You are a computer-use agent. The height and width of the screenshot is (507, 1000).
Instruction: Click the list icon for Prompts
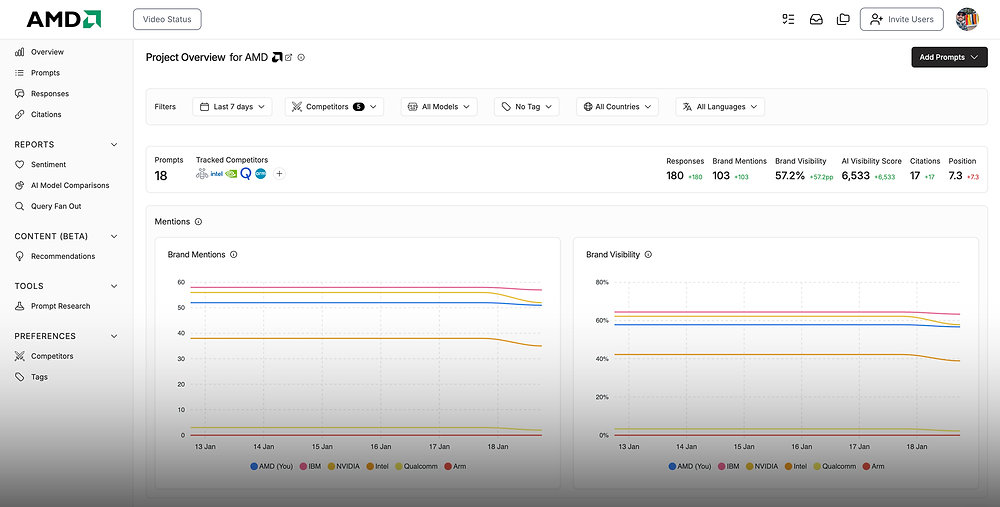(20, 73)
